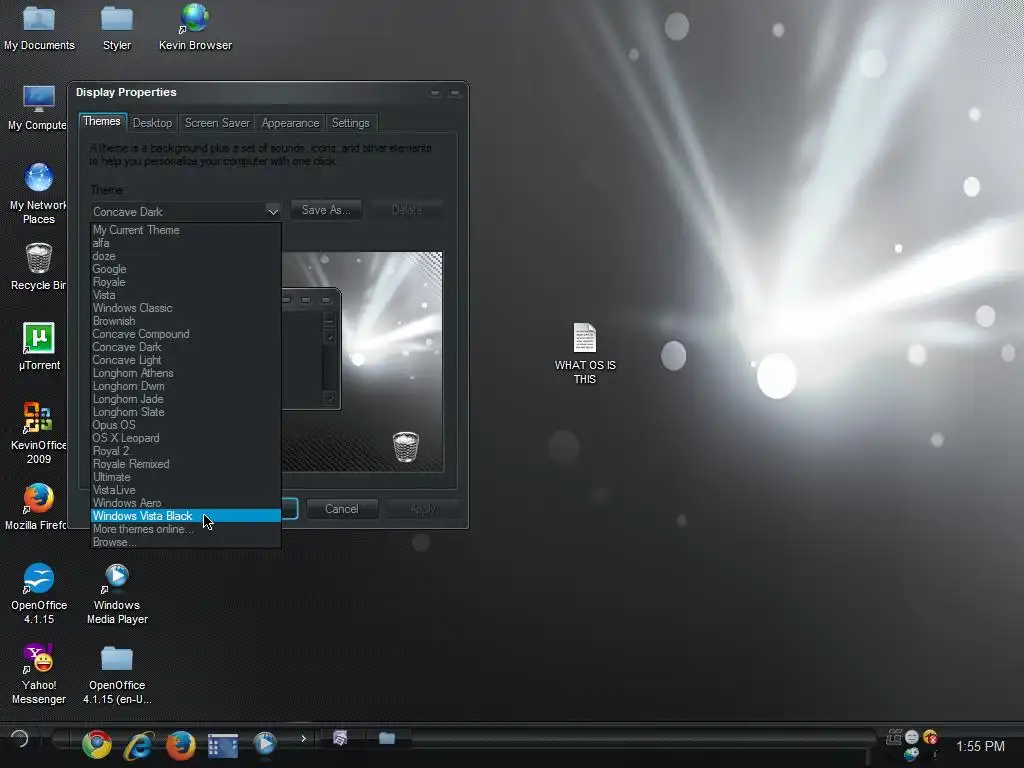Choose the Royal 2 theme
The width and height of the screenshot is (1024, 768).
click(x=185, y=451)
